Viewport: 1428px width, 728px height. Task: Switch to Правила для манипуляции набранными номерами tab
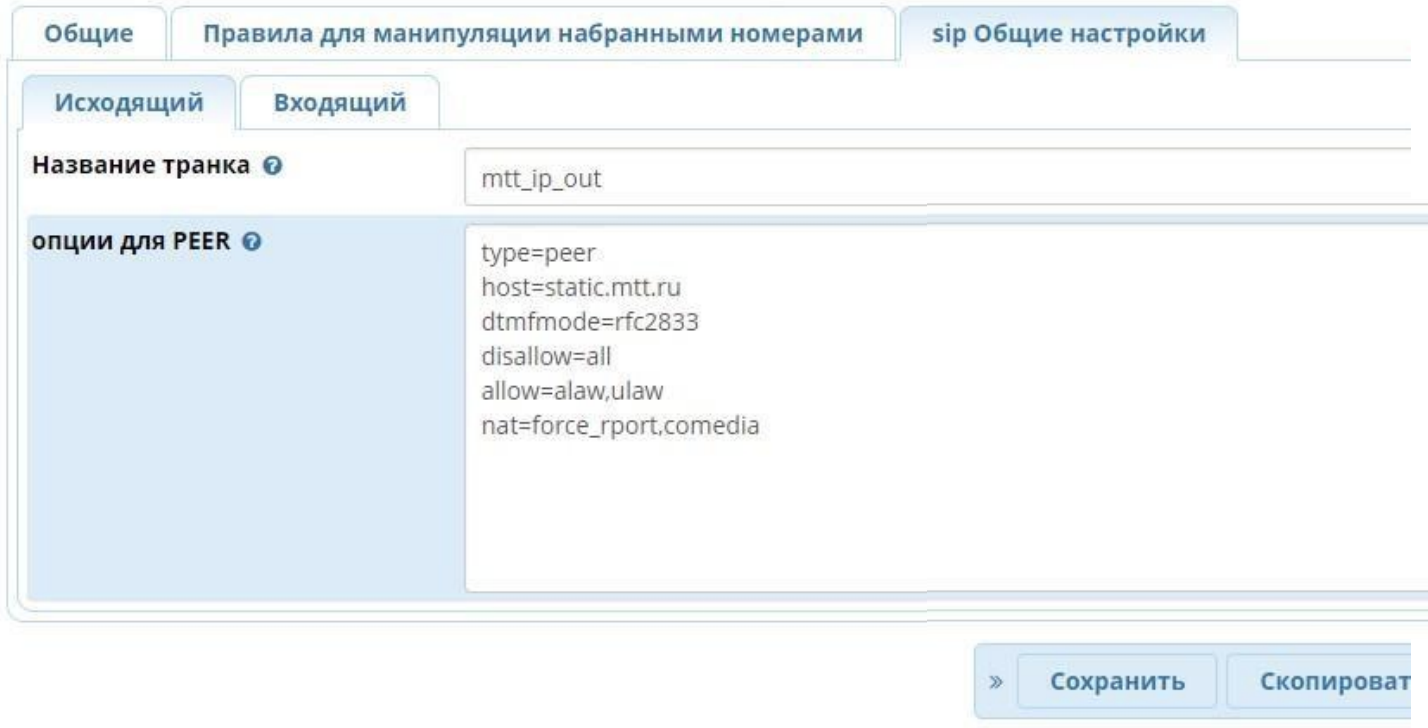click(x=533, y=33)
